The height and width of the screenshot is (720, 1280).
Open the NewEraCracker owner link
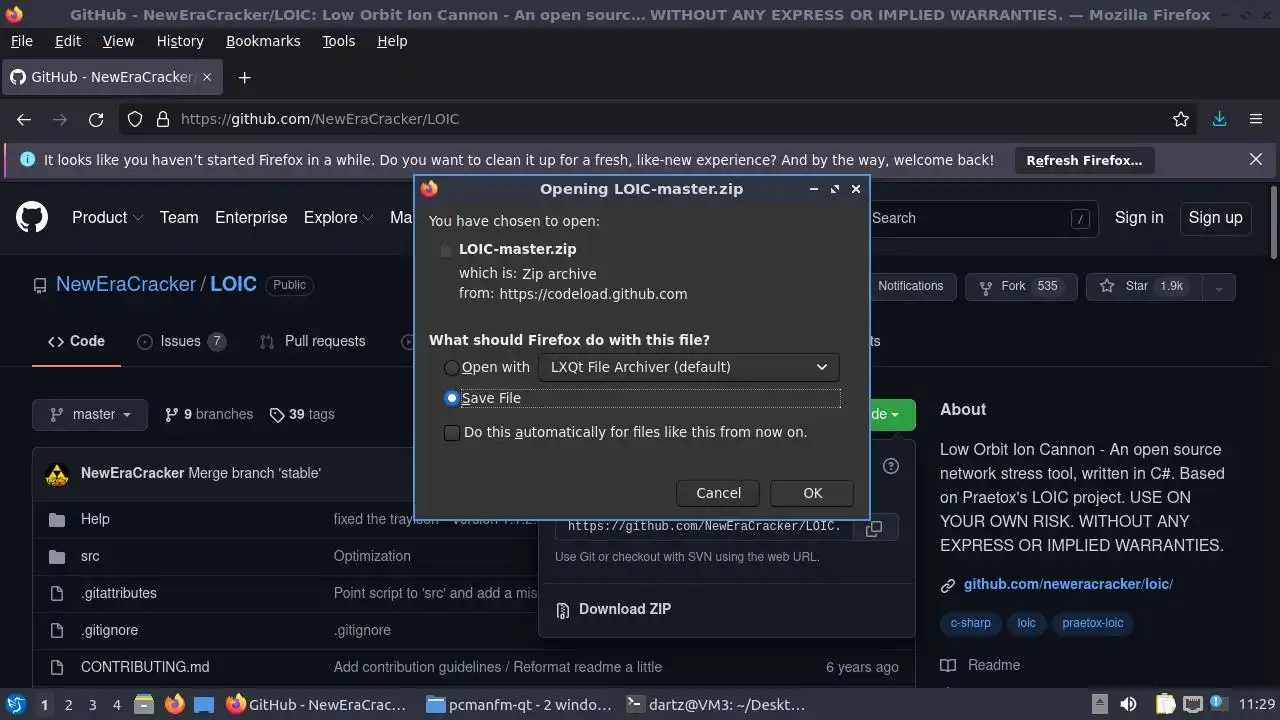point(126,284)
